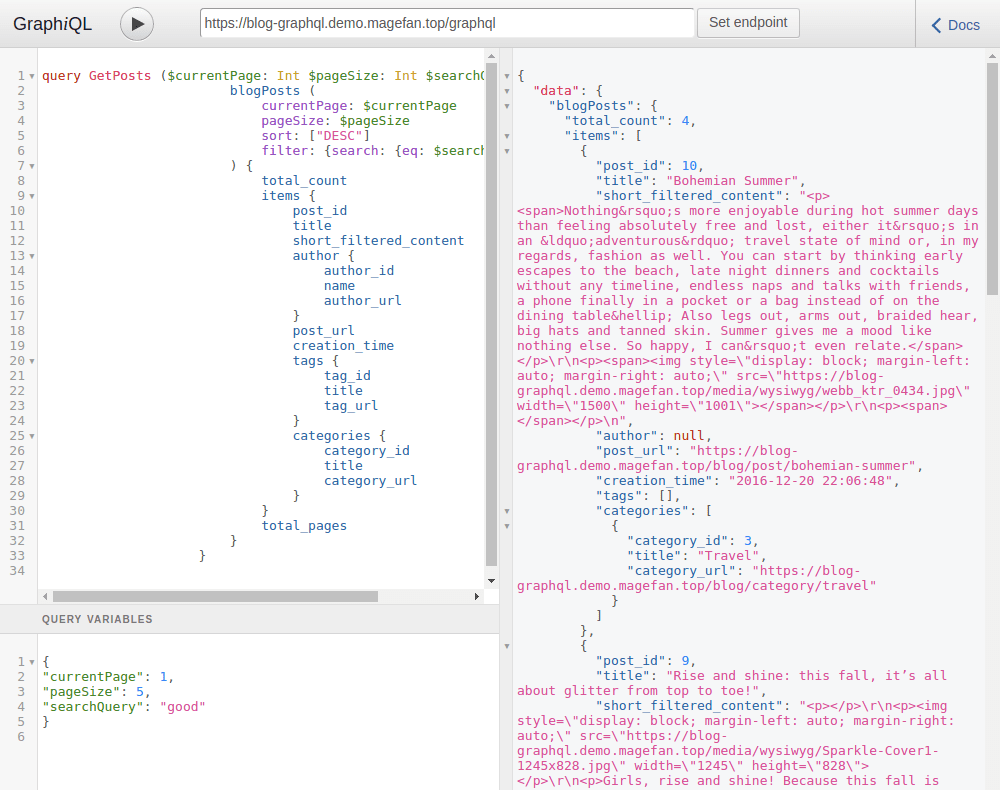Click the query editor horizontal scrollbar thumb
The height and width of the screenshot is (790, 1000).
tap(216, 596)
